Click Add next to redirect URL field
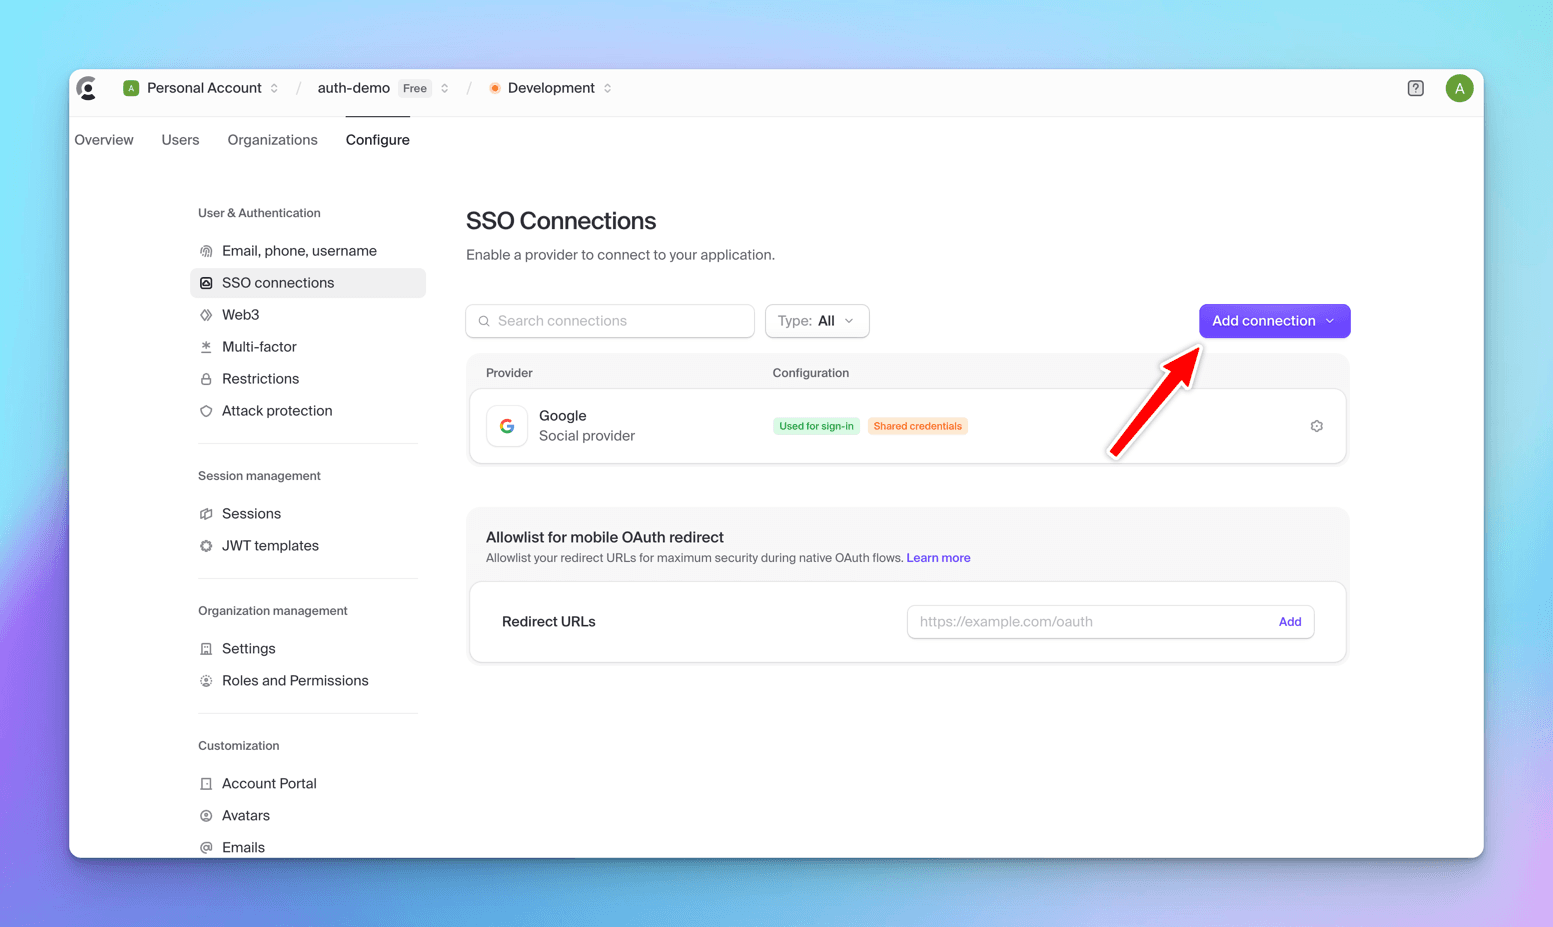This screenshot has height=927, width=1553. [x=1290, y=622]
